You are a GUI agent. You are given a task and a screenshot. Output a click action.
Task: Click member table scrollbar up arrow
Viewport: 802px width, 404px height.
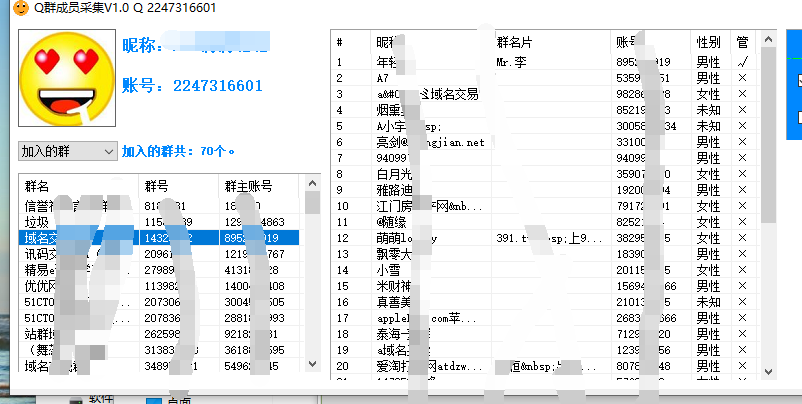point(768,39)
